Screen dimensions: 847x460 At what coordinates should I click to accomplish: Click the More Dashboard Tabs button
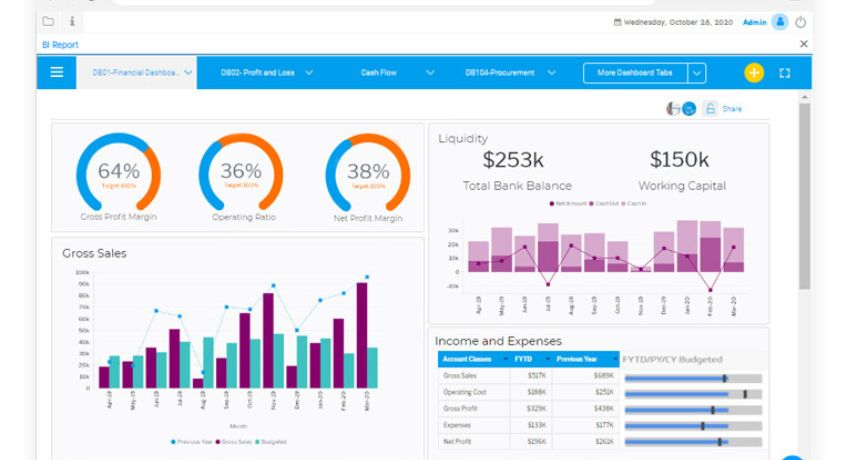click(635, 73)
